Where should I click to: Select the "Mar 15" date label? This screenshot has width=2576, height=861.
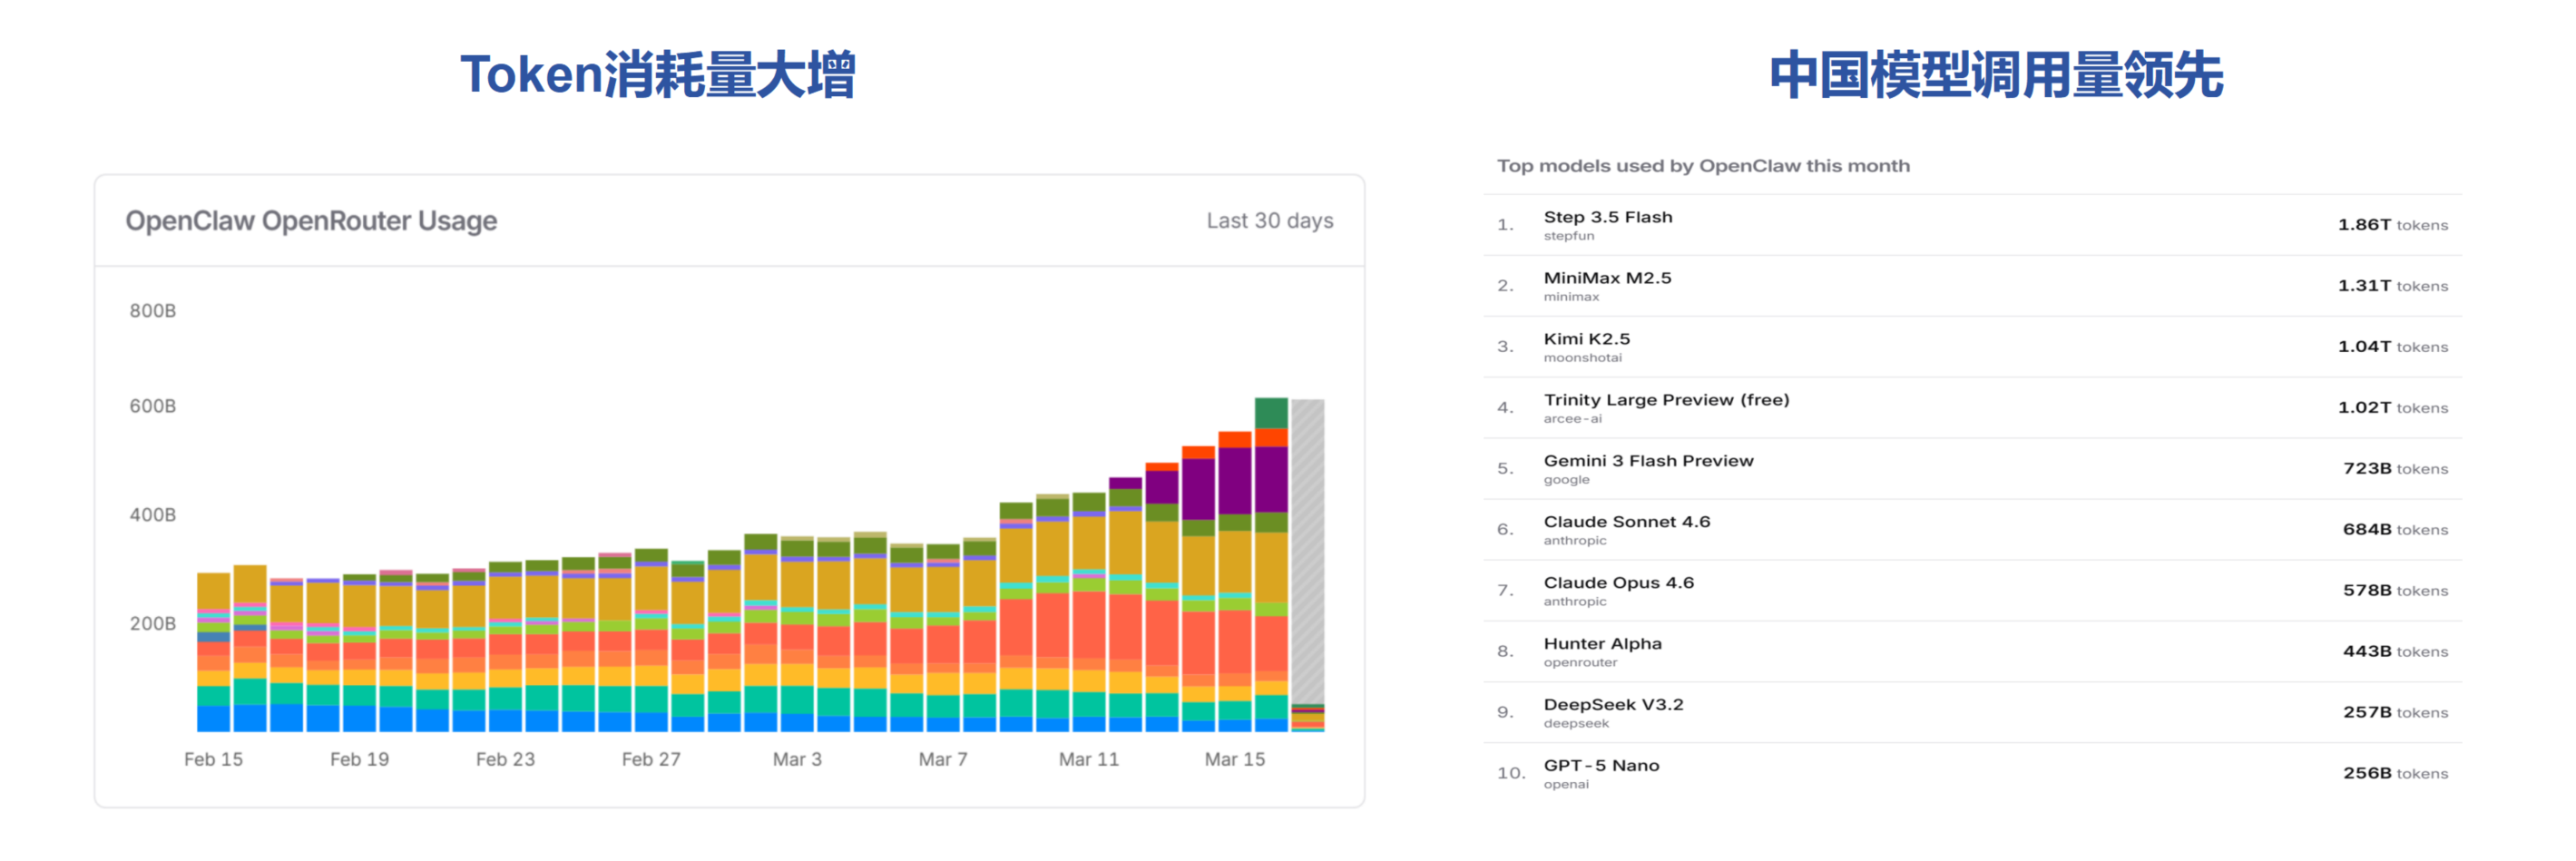1235,759
